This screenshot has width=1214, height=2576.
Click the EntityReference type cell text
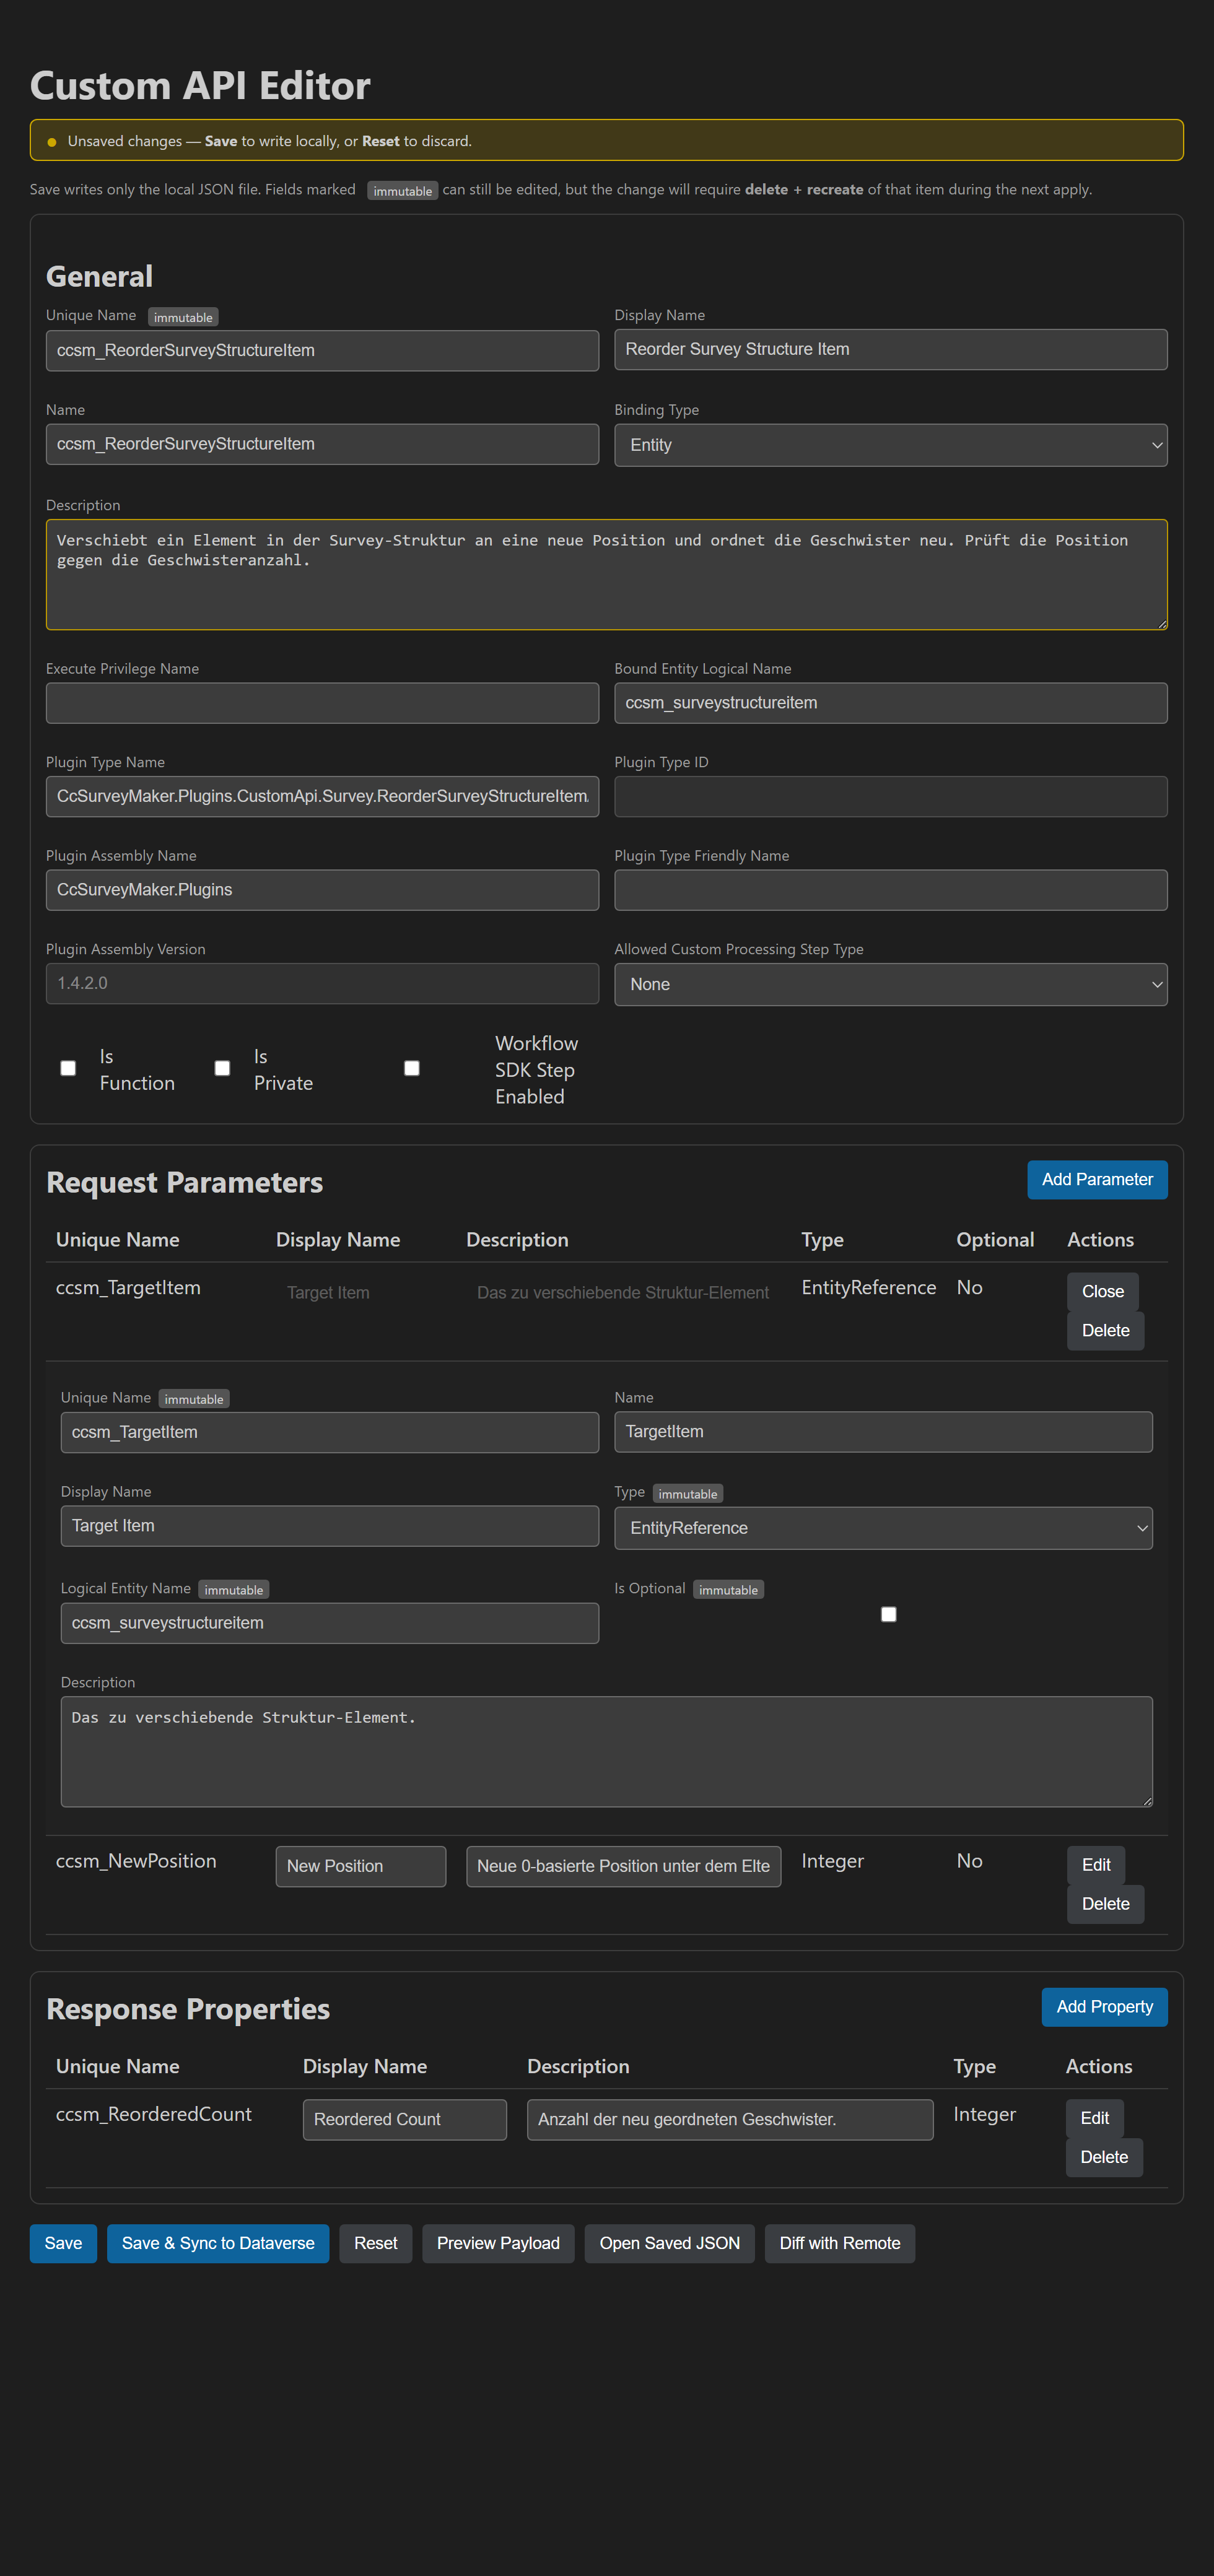pyautogui.click(x=868, y=1288)
